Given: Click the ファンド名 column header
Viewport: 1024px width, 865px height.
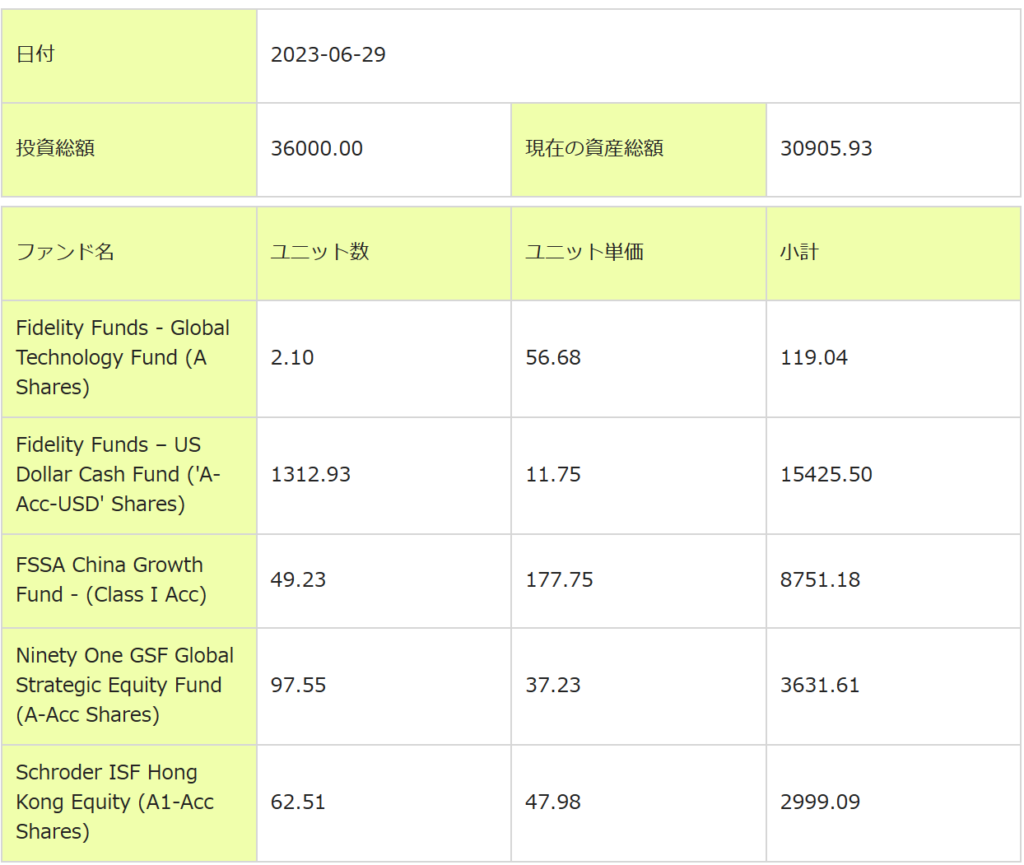Looking at the screenshot, I should [x=65, y=252].
